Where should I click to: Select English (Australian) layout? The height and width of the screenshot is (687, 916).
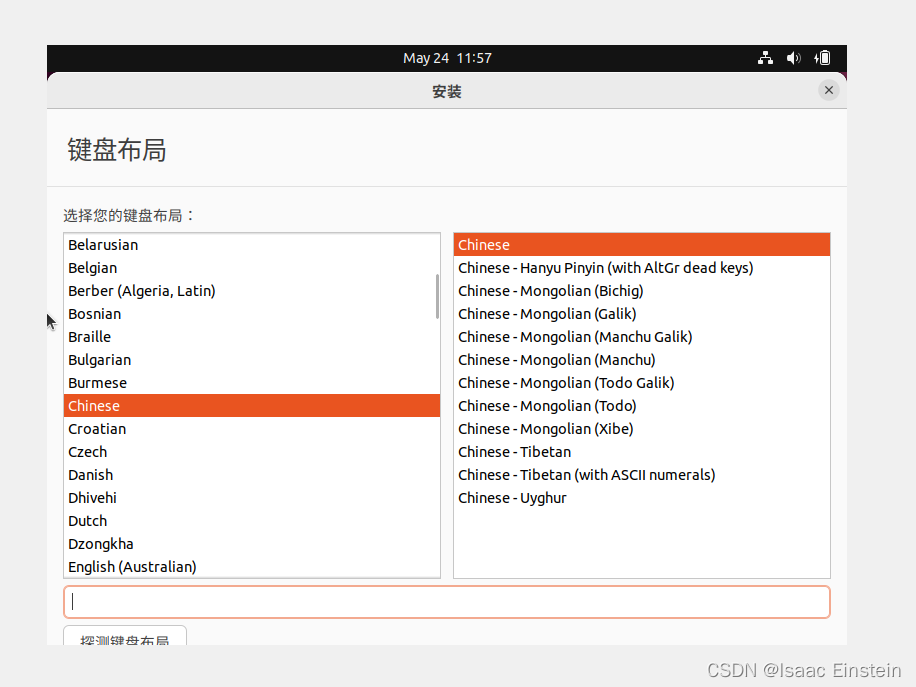tap(252, 567)
